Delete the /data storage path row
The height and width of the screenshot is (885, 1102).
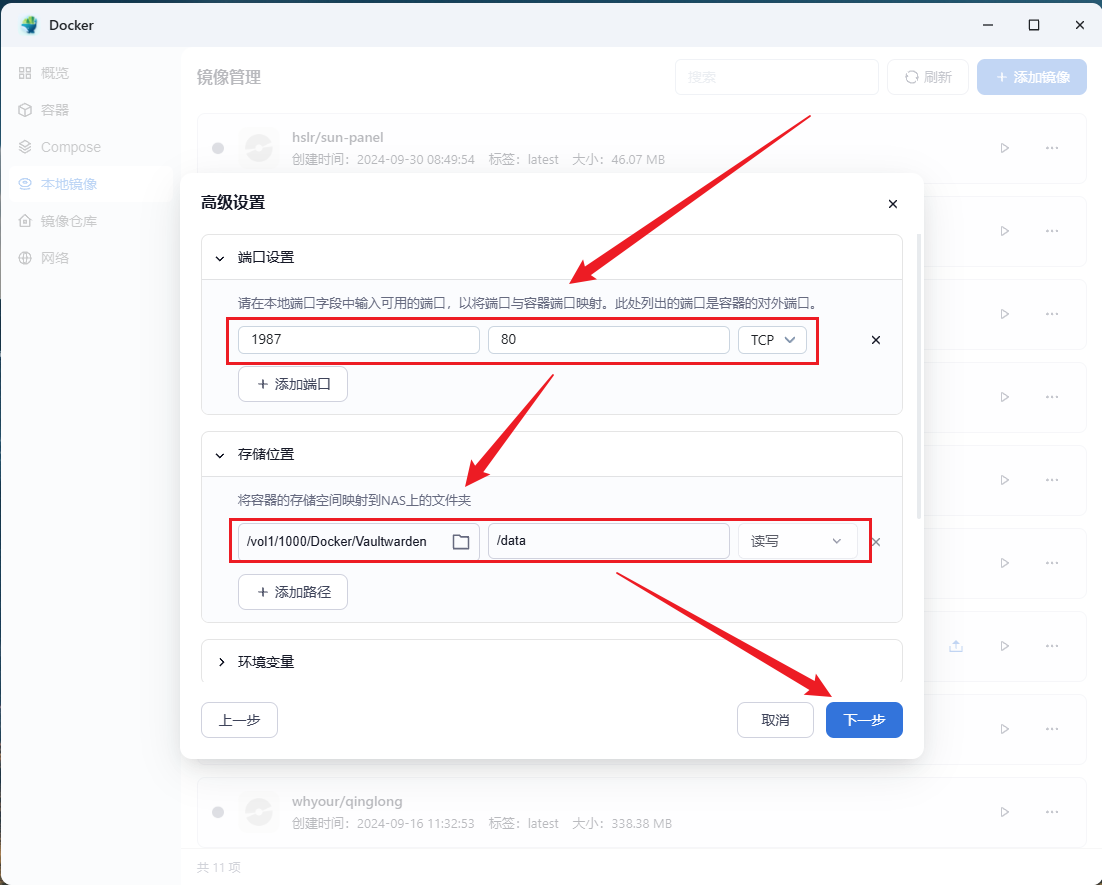(876, 542)
